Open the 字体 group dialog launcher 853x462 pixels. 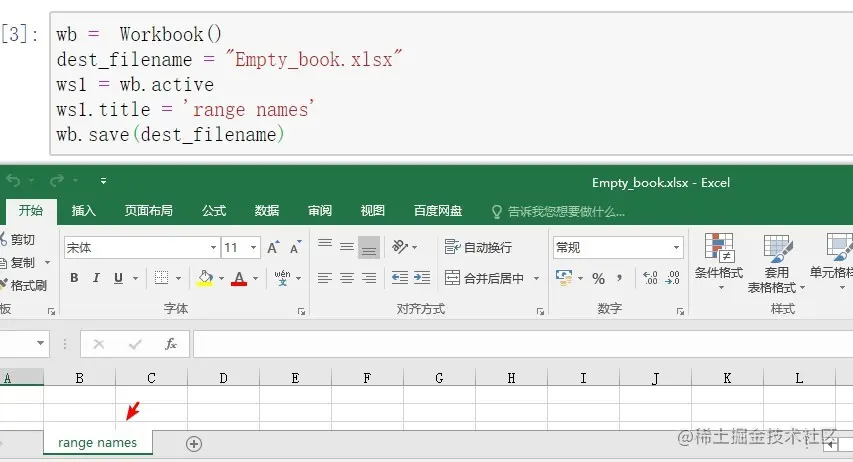click(x=301, y=311)
